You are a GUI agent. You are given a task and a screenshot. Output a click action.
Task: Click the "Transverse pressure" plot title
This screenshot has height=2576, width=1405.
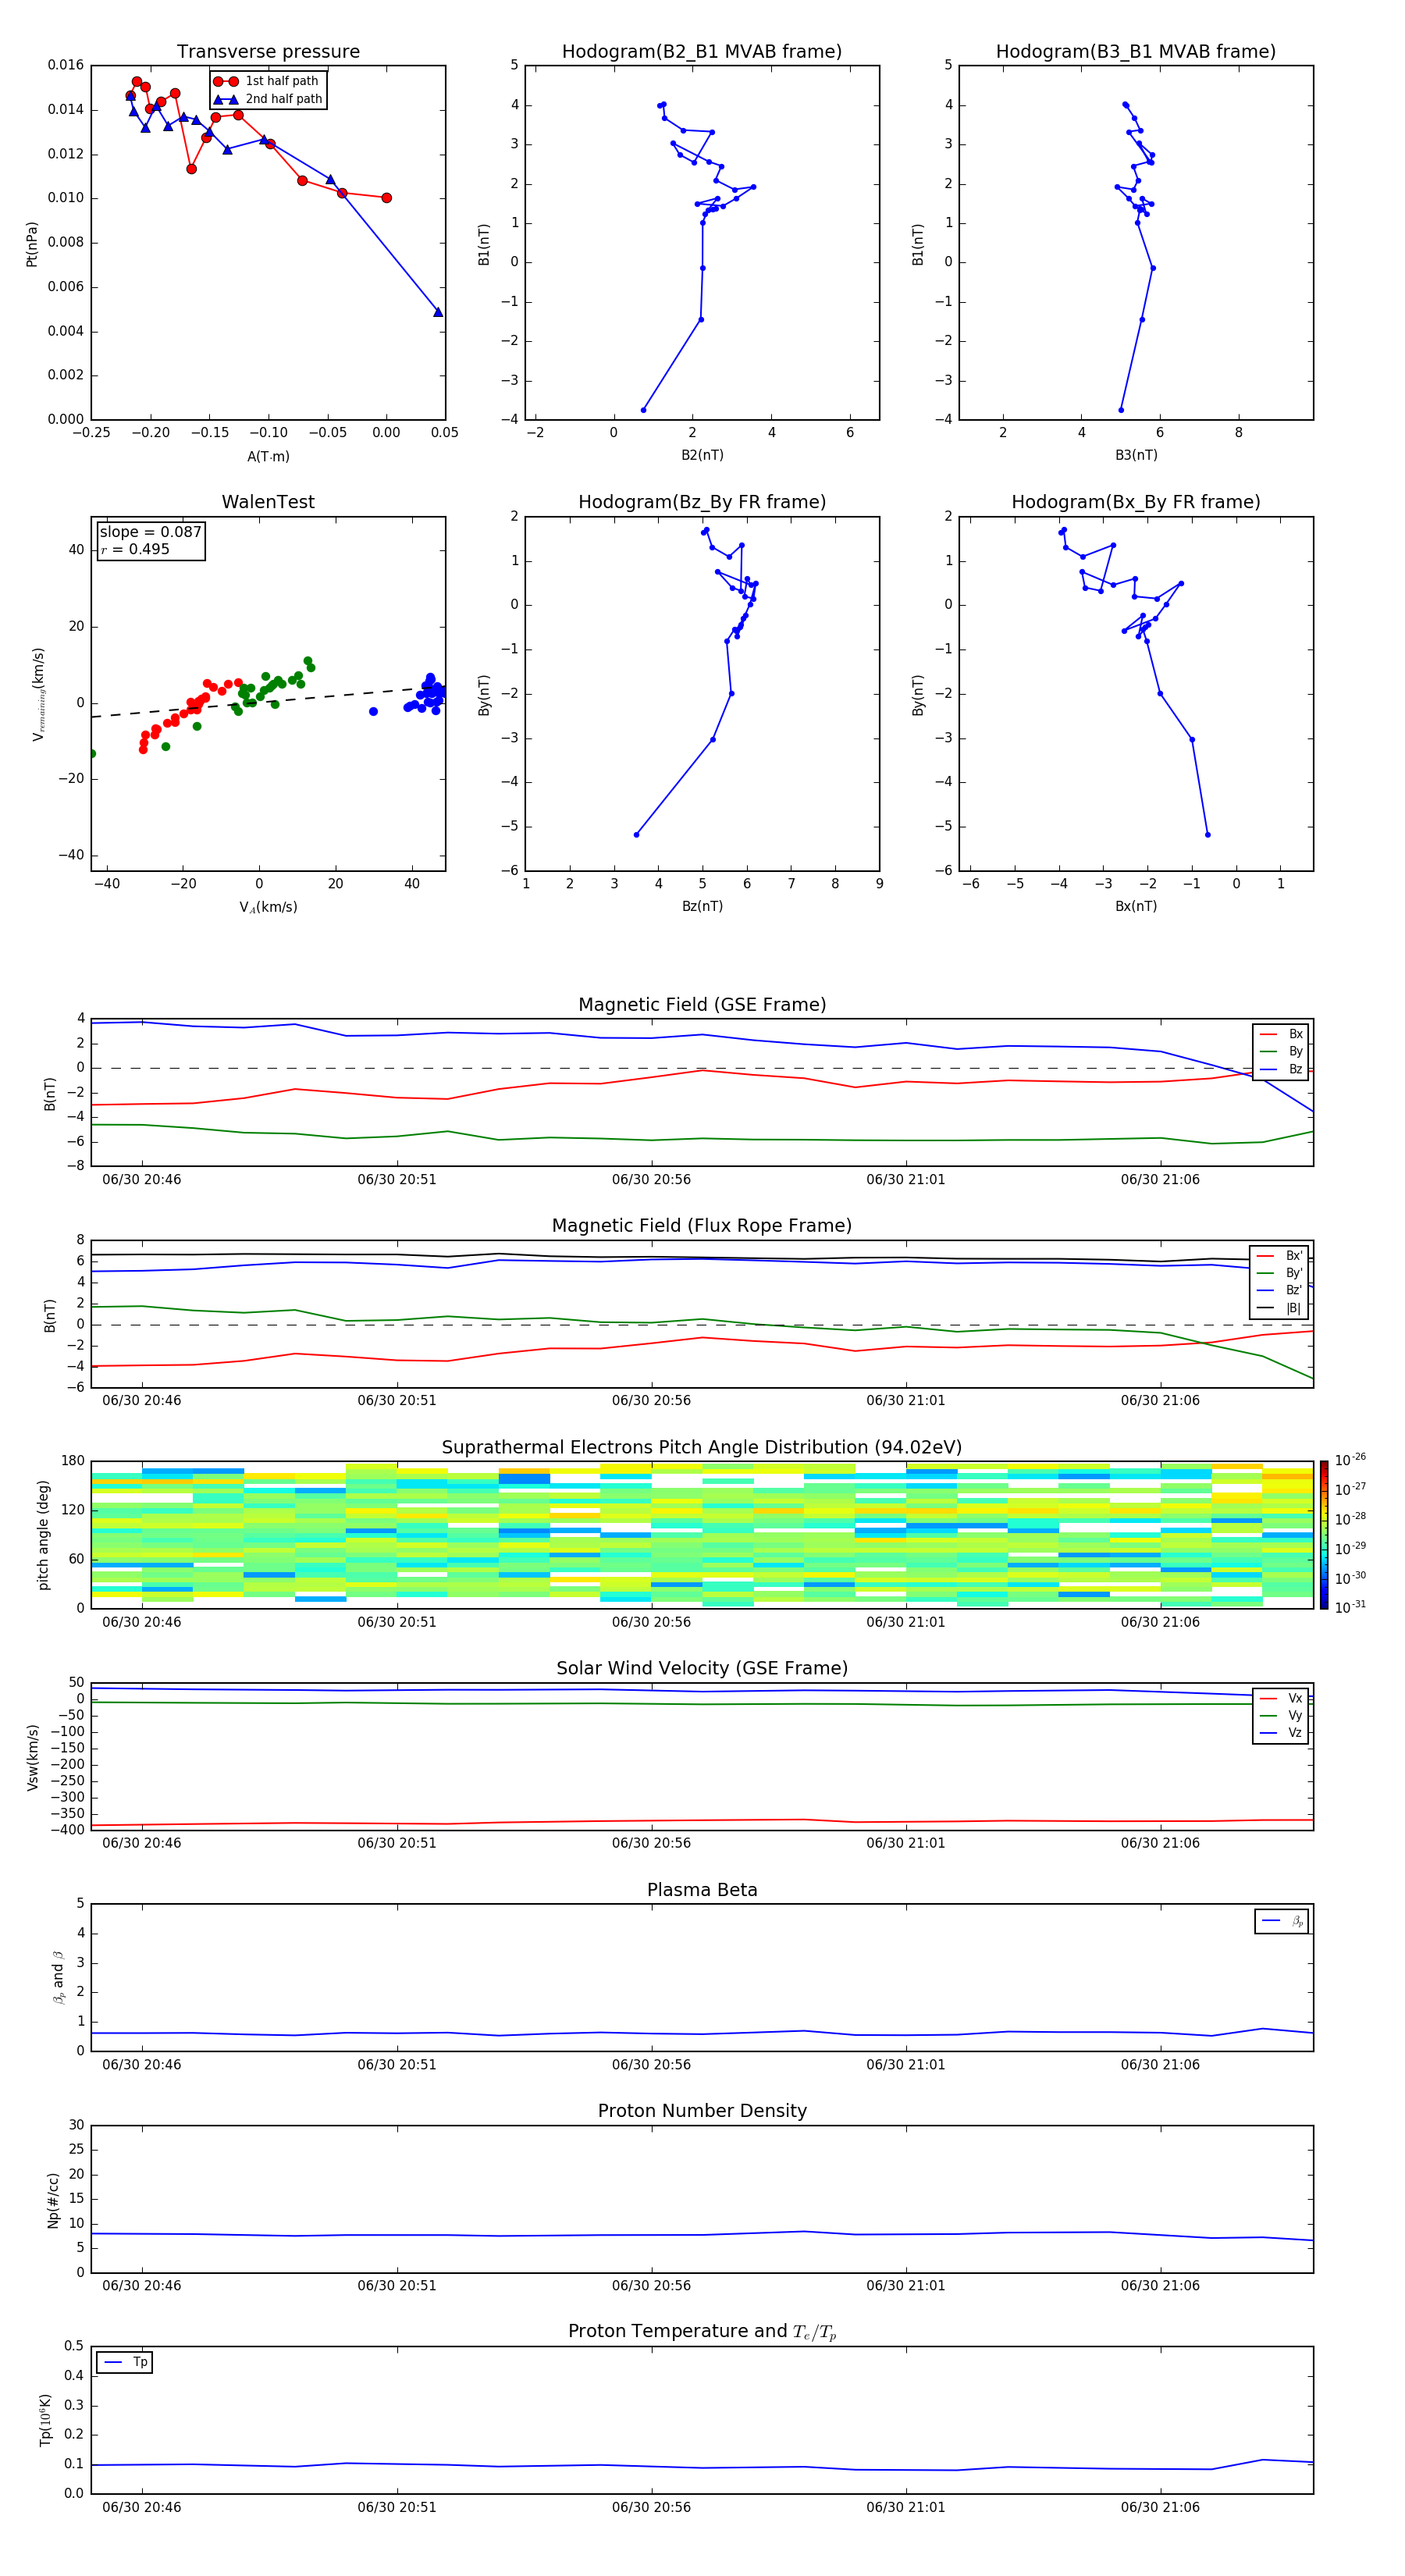coord(268,51)
